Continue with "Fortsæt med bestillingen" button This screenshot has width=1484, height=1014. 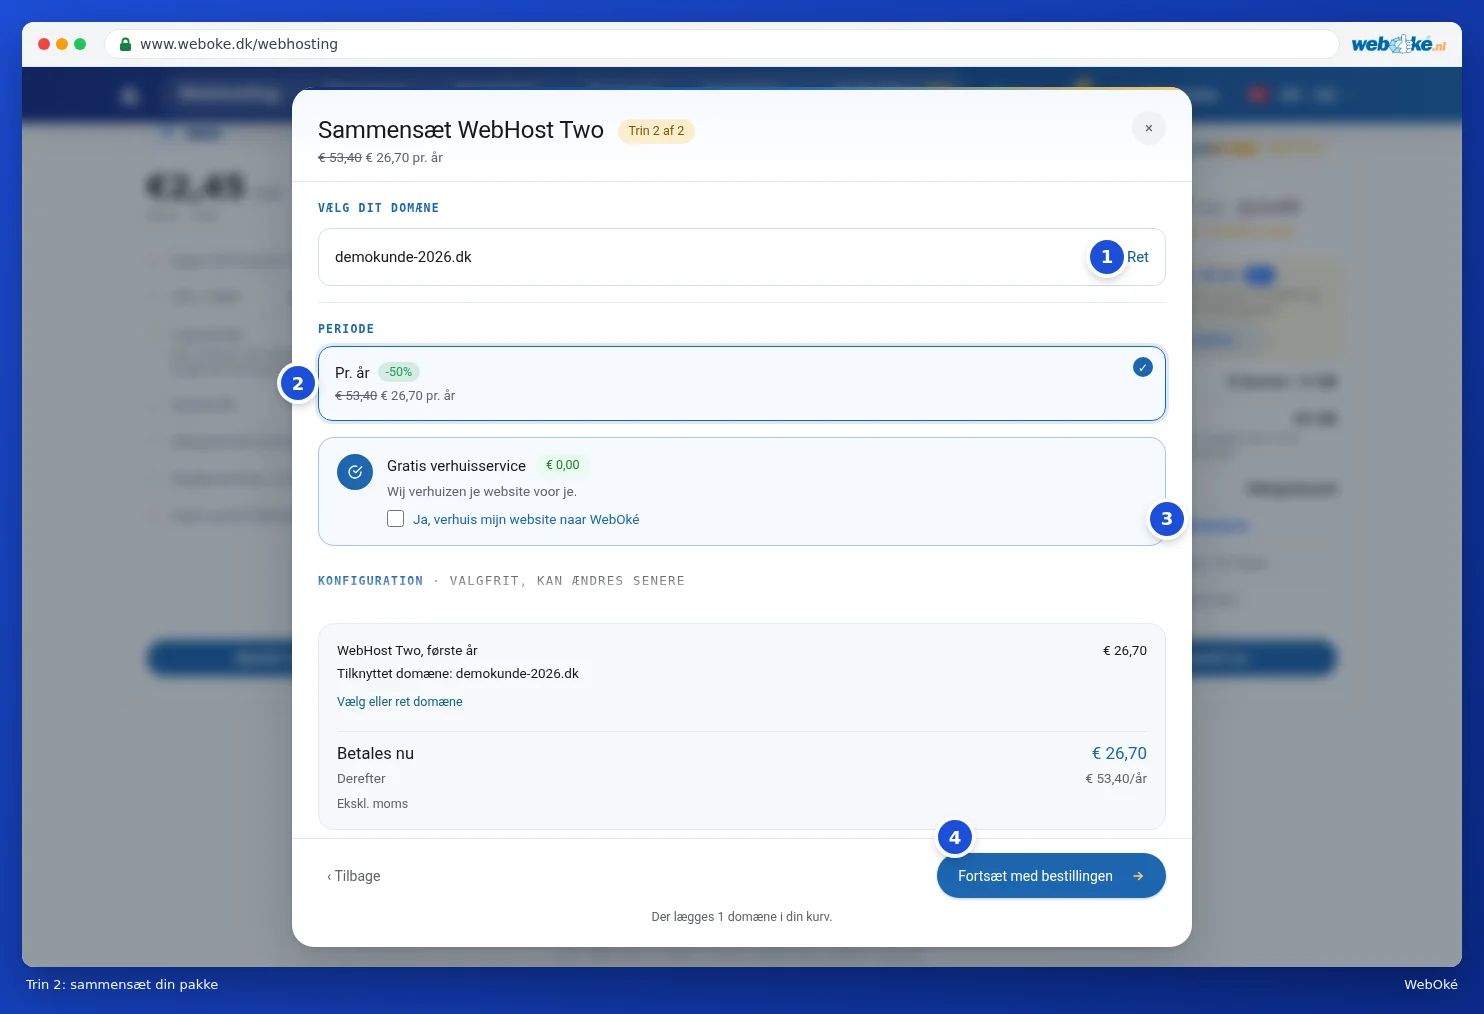[x=1051, y=876]
